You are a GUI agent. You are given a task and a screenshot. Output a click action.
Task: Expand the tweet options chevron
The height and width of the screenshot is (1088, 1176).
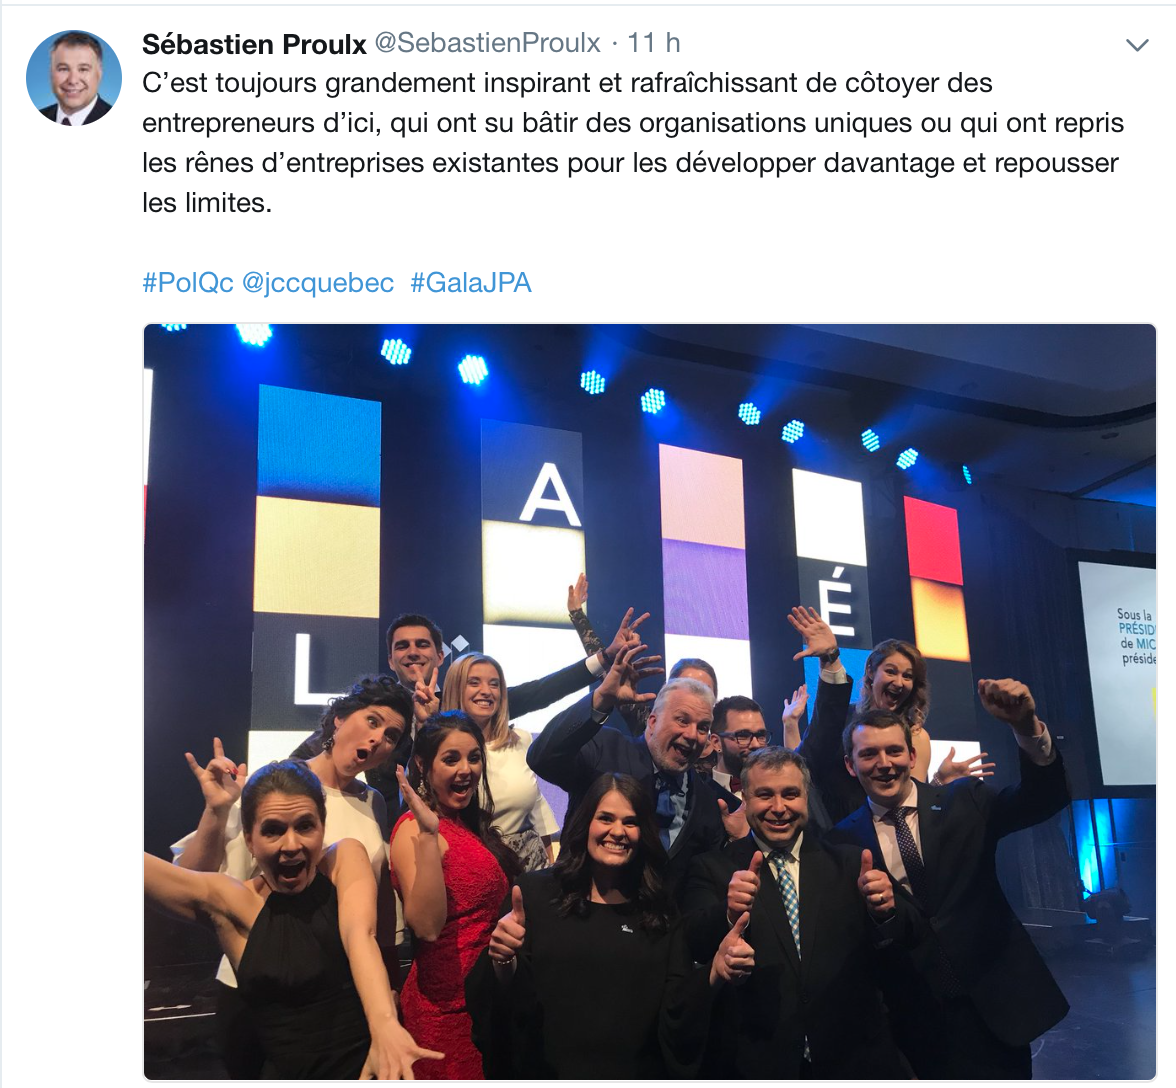[x=1137, y=46]
